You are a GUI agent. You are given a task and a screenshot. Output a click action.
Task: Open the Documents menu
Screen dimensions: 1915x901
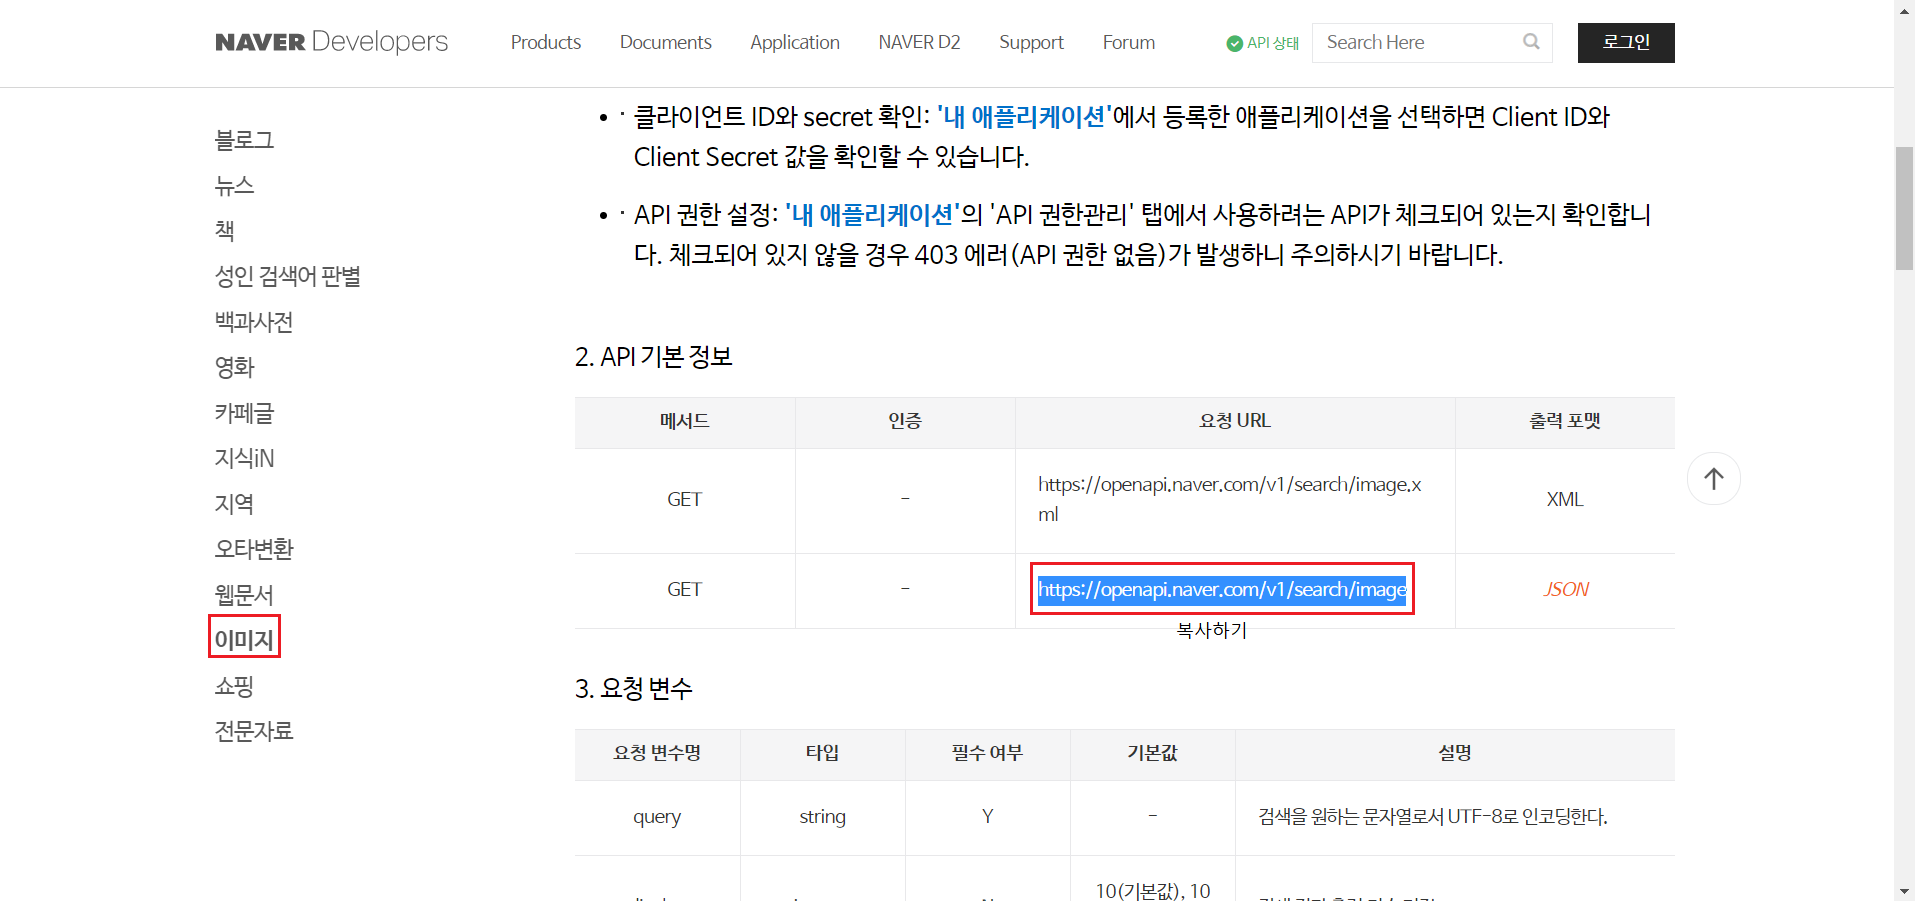(x=666, y=42)
